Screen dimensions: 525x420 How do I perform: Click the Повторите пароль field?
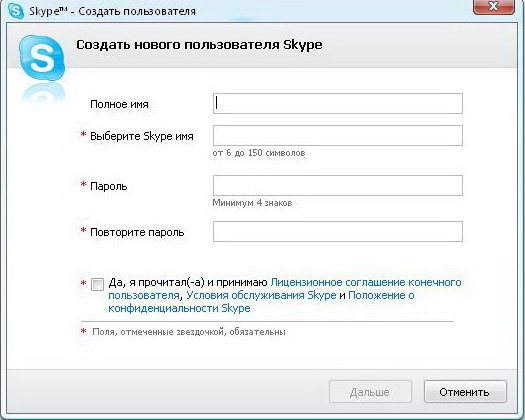(x=338, y=231)
